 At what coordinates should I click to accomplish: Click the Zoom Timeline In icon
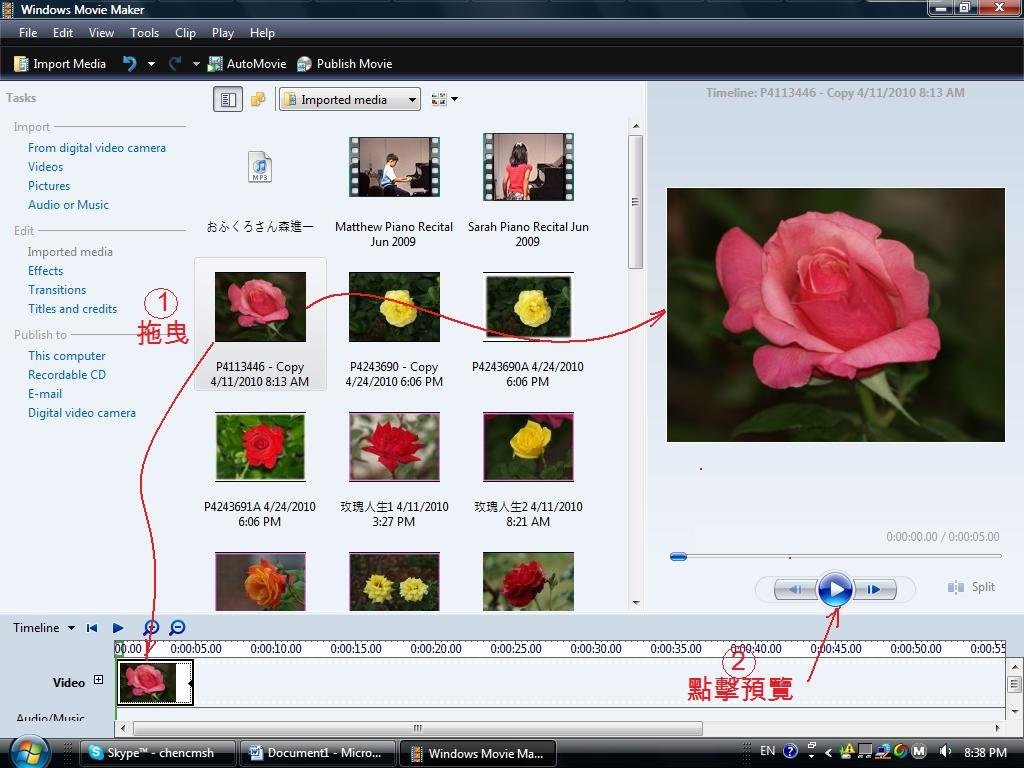(151, 628)
